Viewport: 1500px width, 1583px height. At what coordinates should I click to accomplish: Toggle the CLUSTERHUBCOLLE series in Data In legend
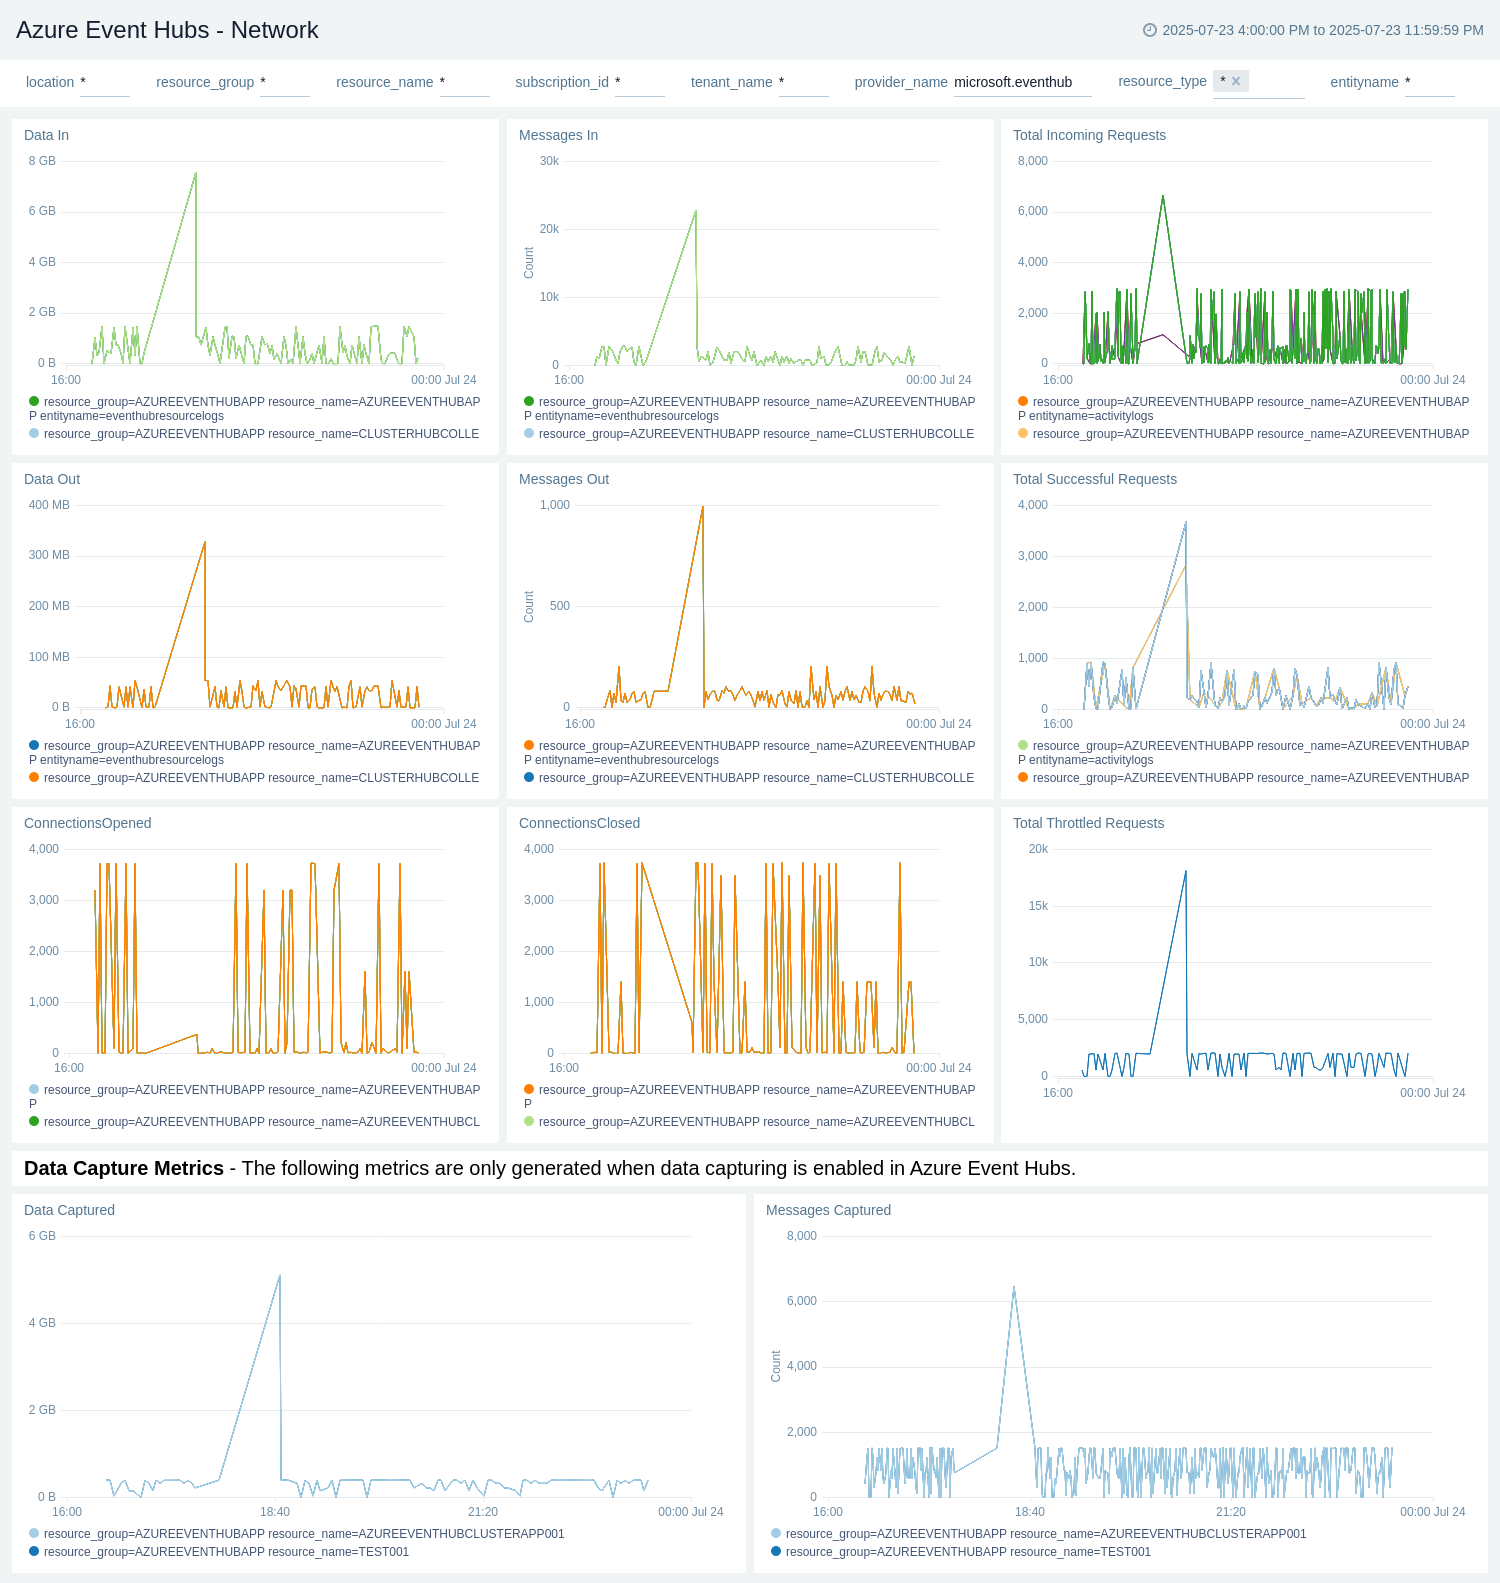click(255, 434)
